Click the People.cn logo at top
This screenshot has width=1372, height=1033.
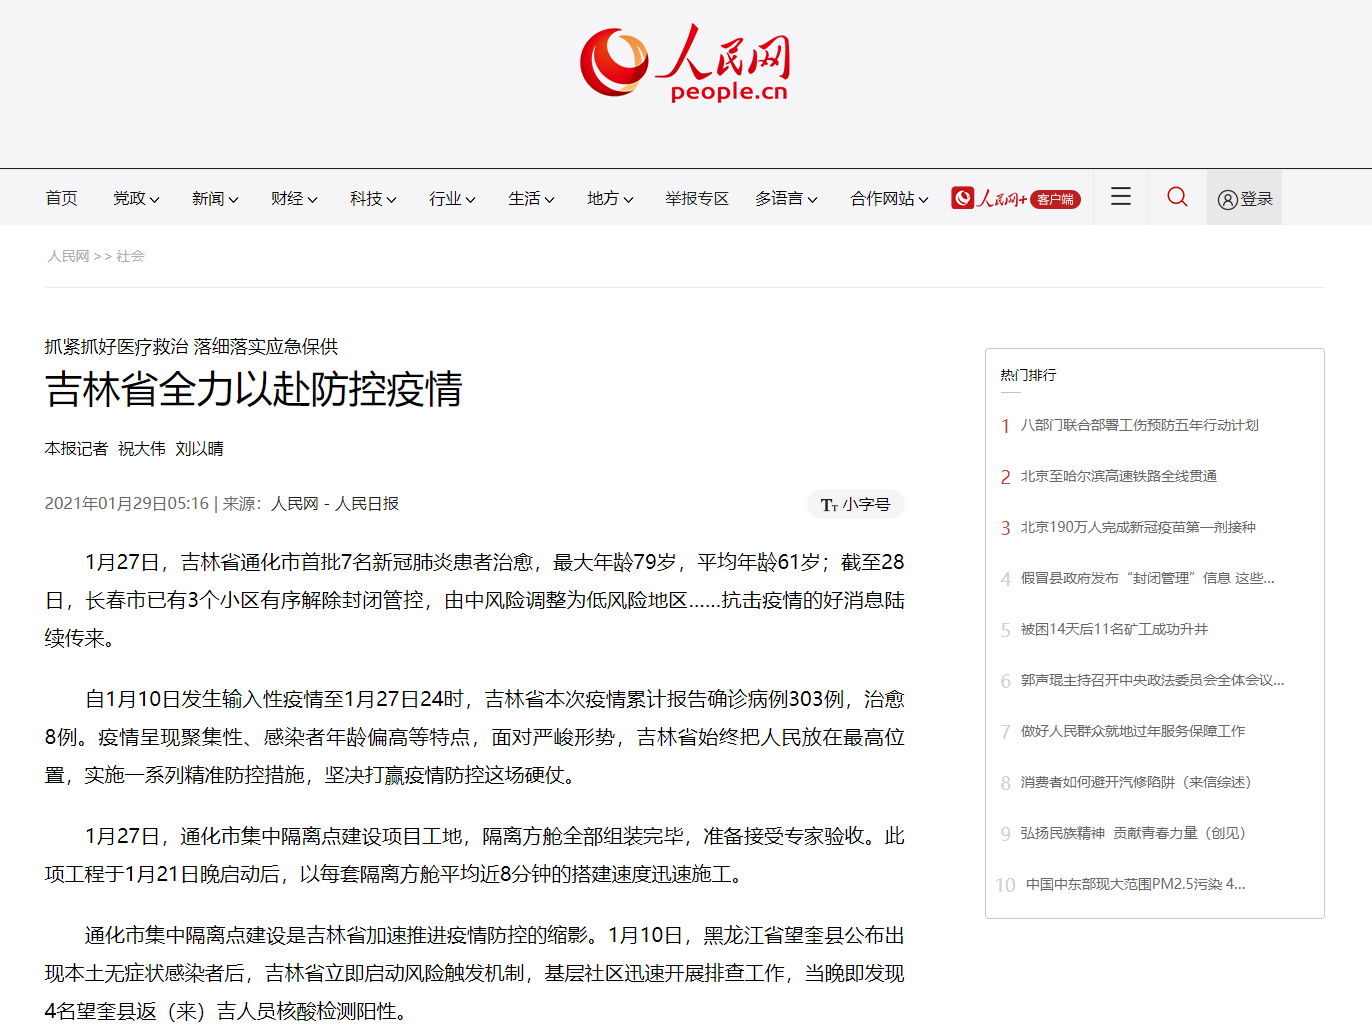point(685,64)
